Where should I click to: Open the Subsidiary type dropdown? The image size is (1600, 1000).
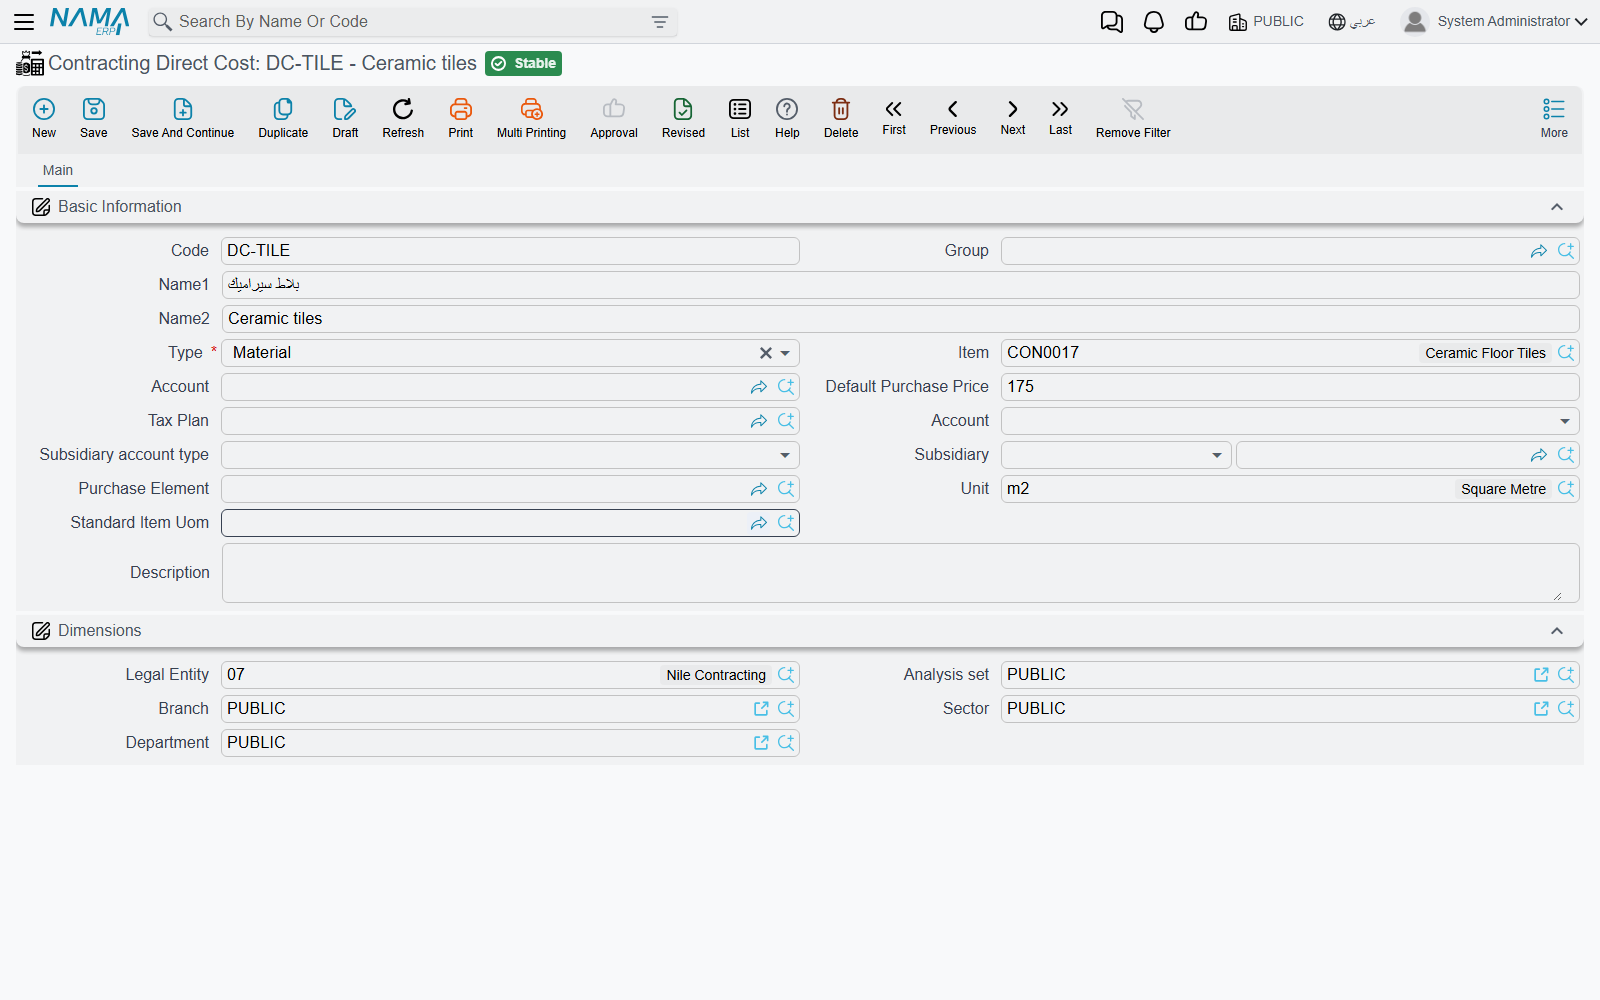point(1217,455)
